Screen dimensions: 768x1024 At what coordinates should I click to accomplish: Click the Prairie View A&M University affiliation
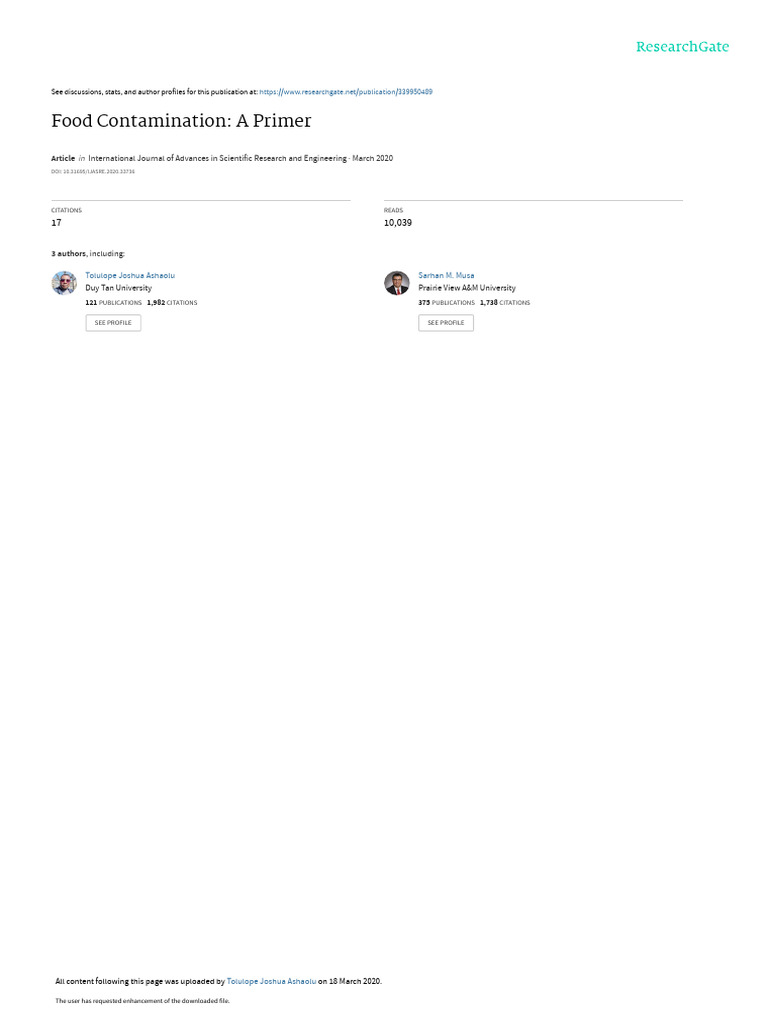[x=467, y=288]
